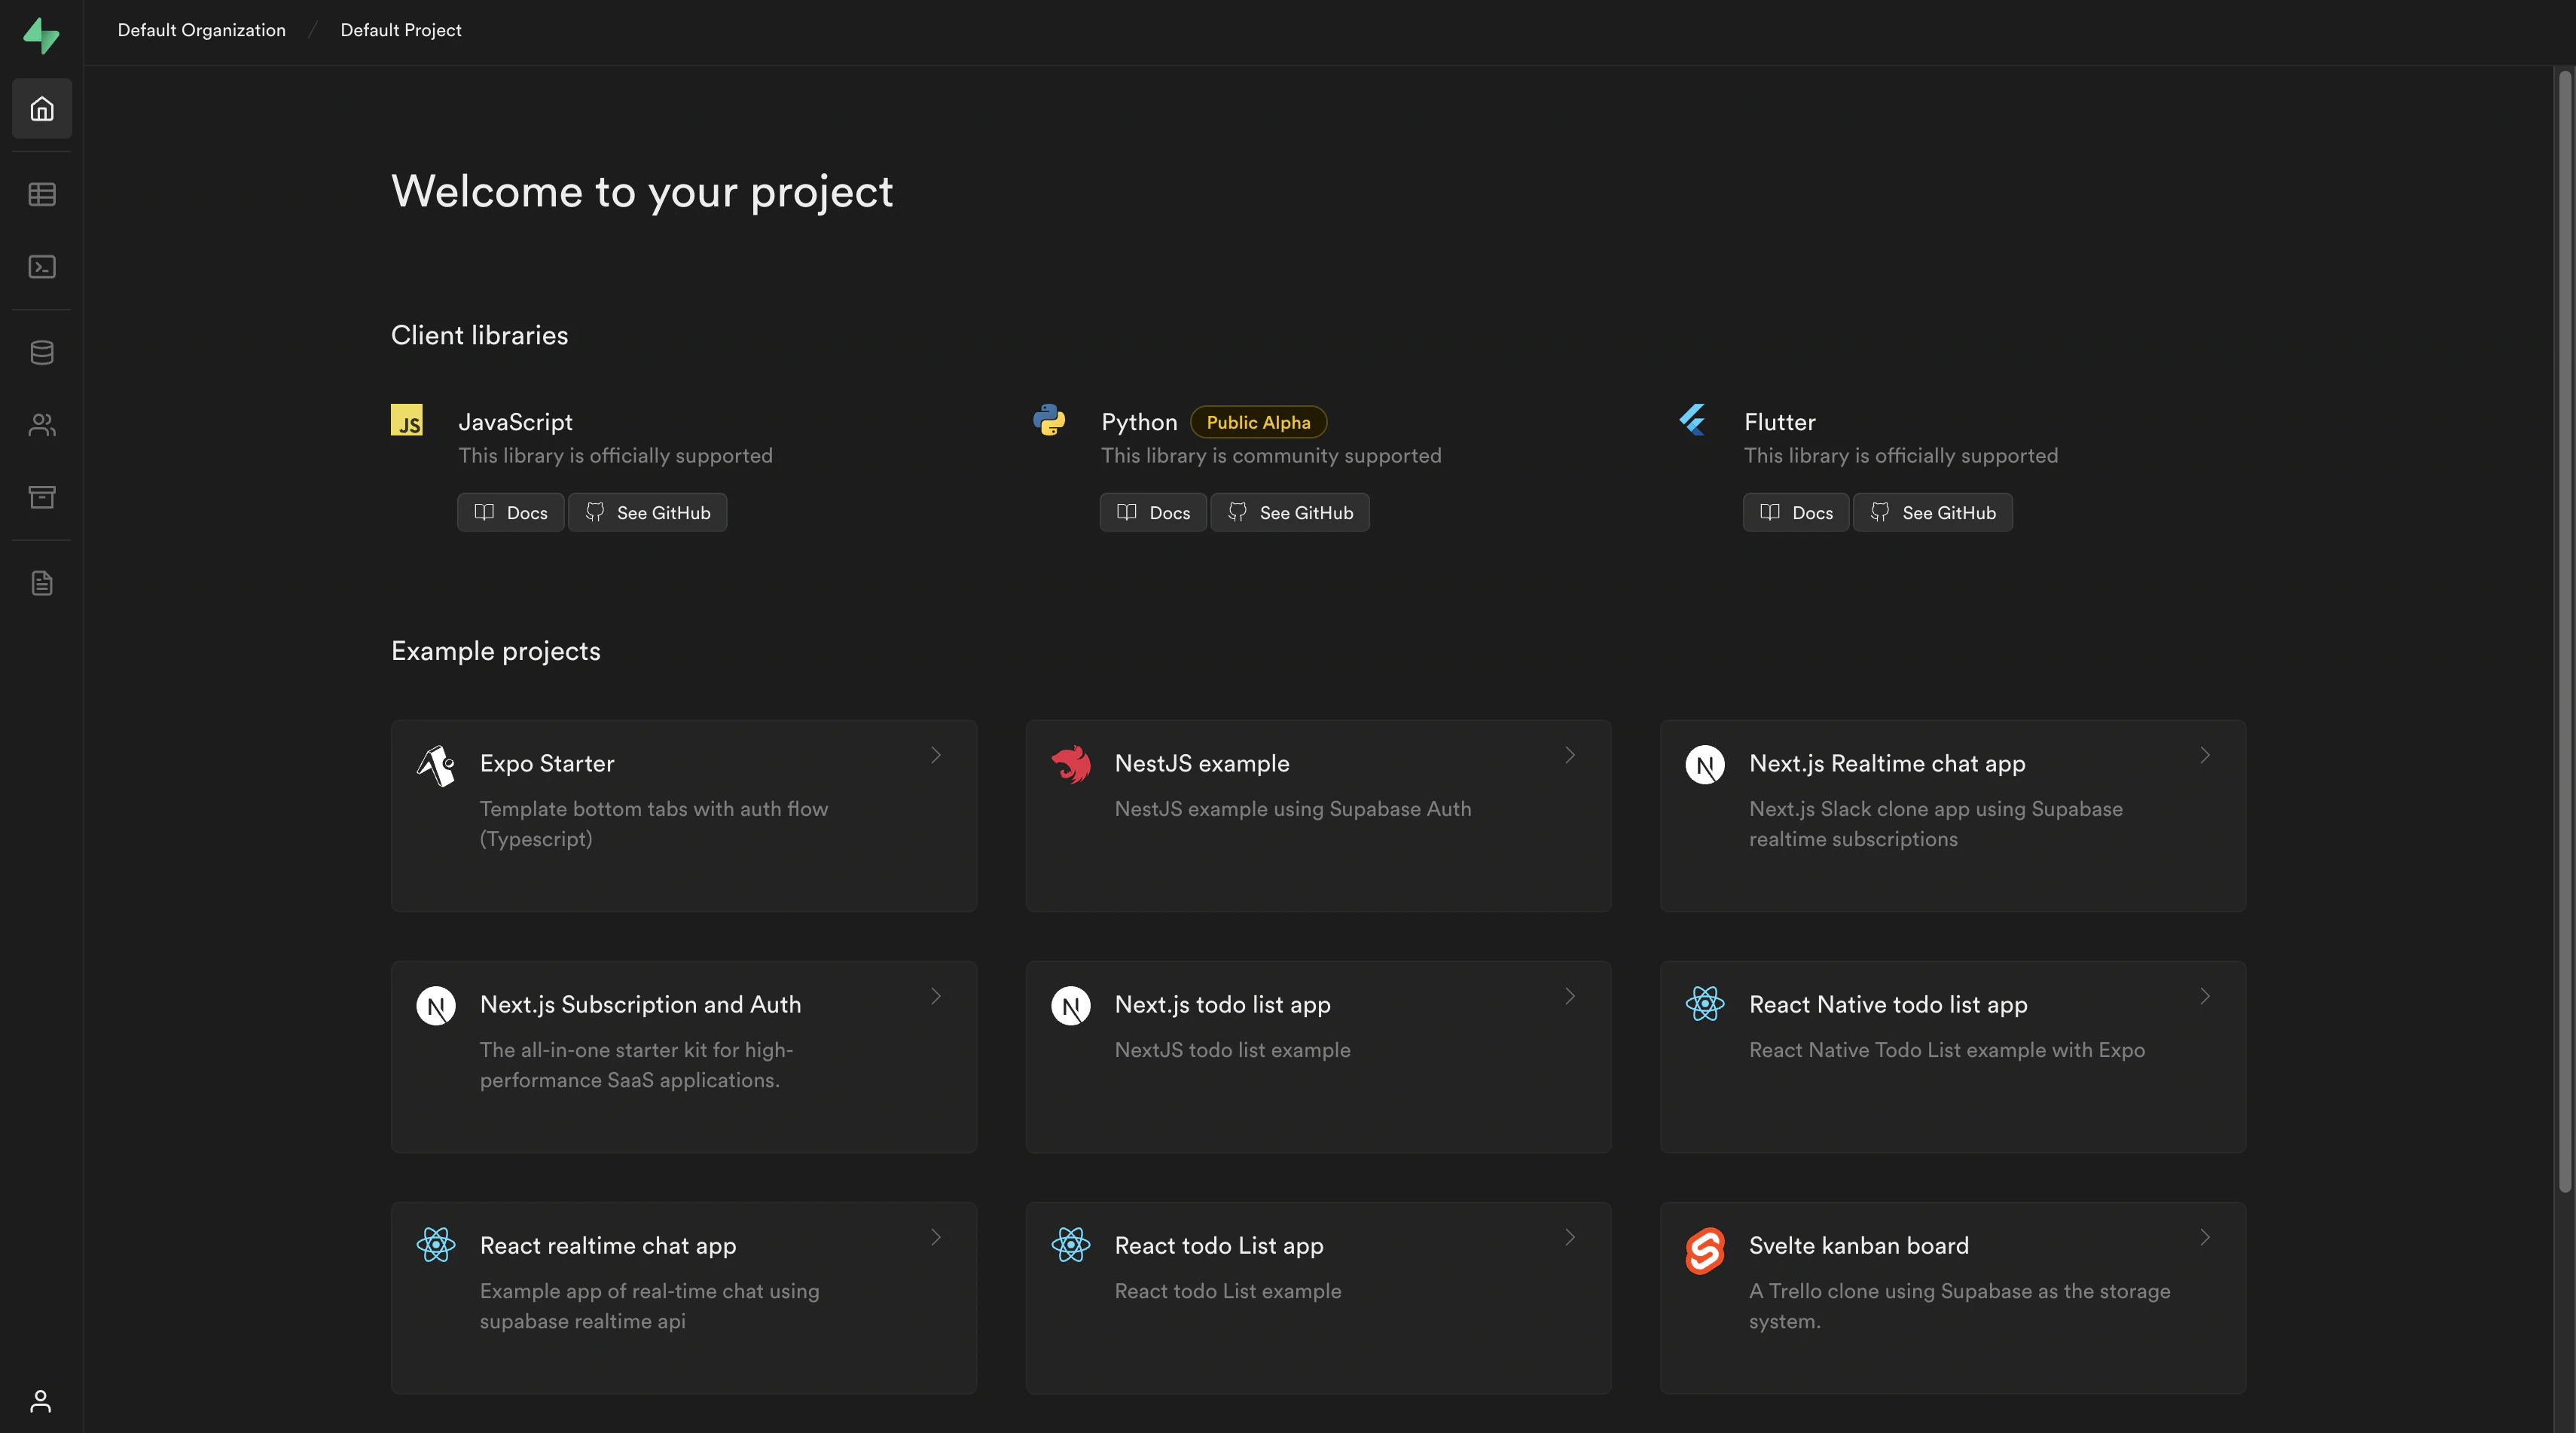Screen dimensions: 2576x1433
Task: Open Flutter See GitHub button
Action: [x=1933, y=512]
